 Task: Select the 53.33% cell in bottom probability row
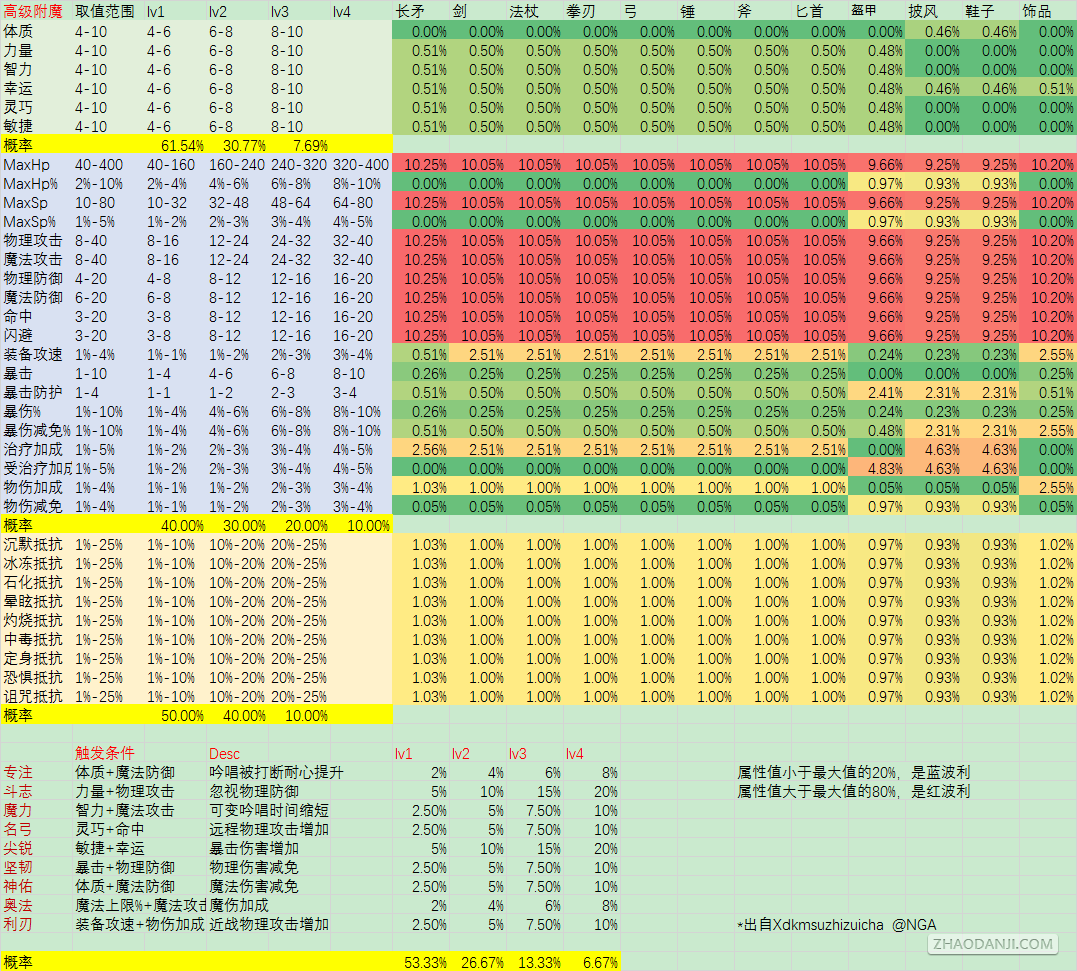pyautogui.click(x=425, y=963)
